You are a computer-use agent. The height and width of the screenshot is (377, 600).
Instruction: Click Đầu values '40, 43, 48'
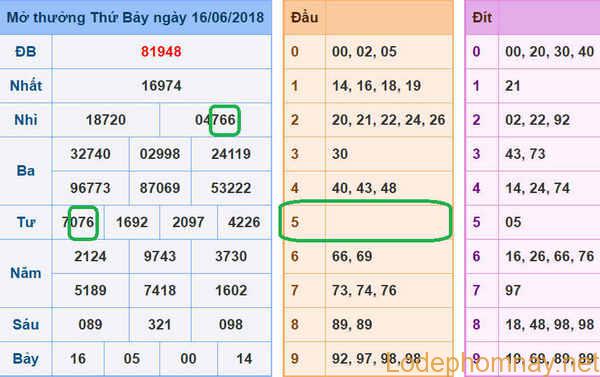[364, 188]
